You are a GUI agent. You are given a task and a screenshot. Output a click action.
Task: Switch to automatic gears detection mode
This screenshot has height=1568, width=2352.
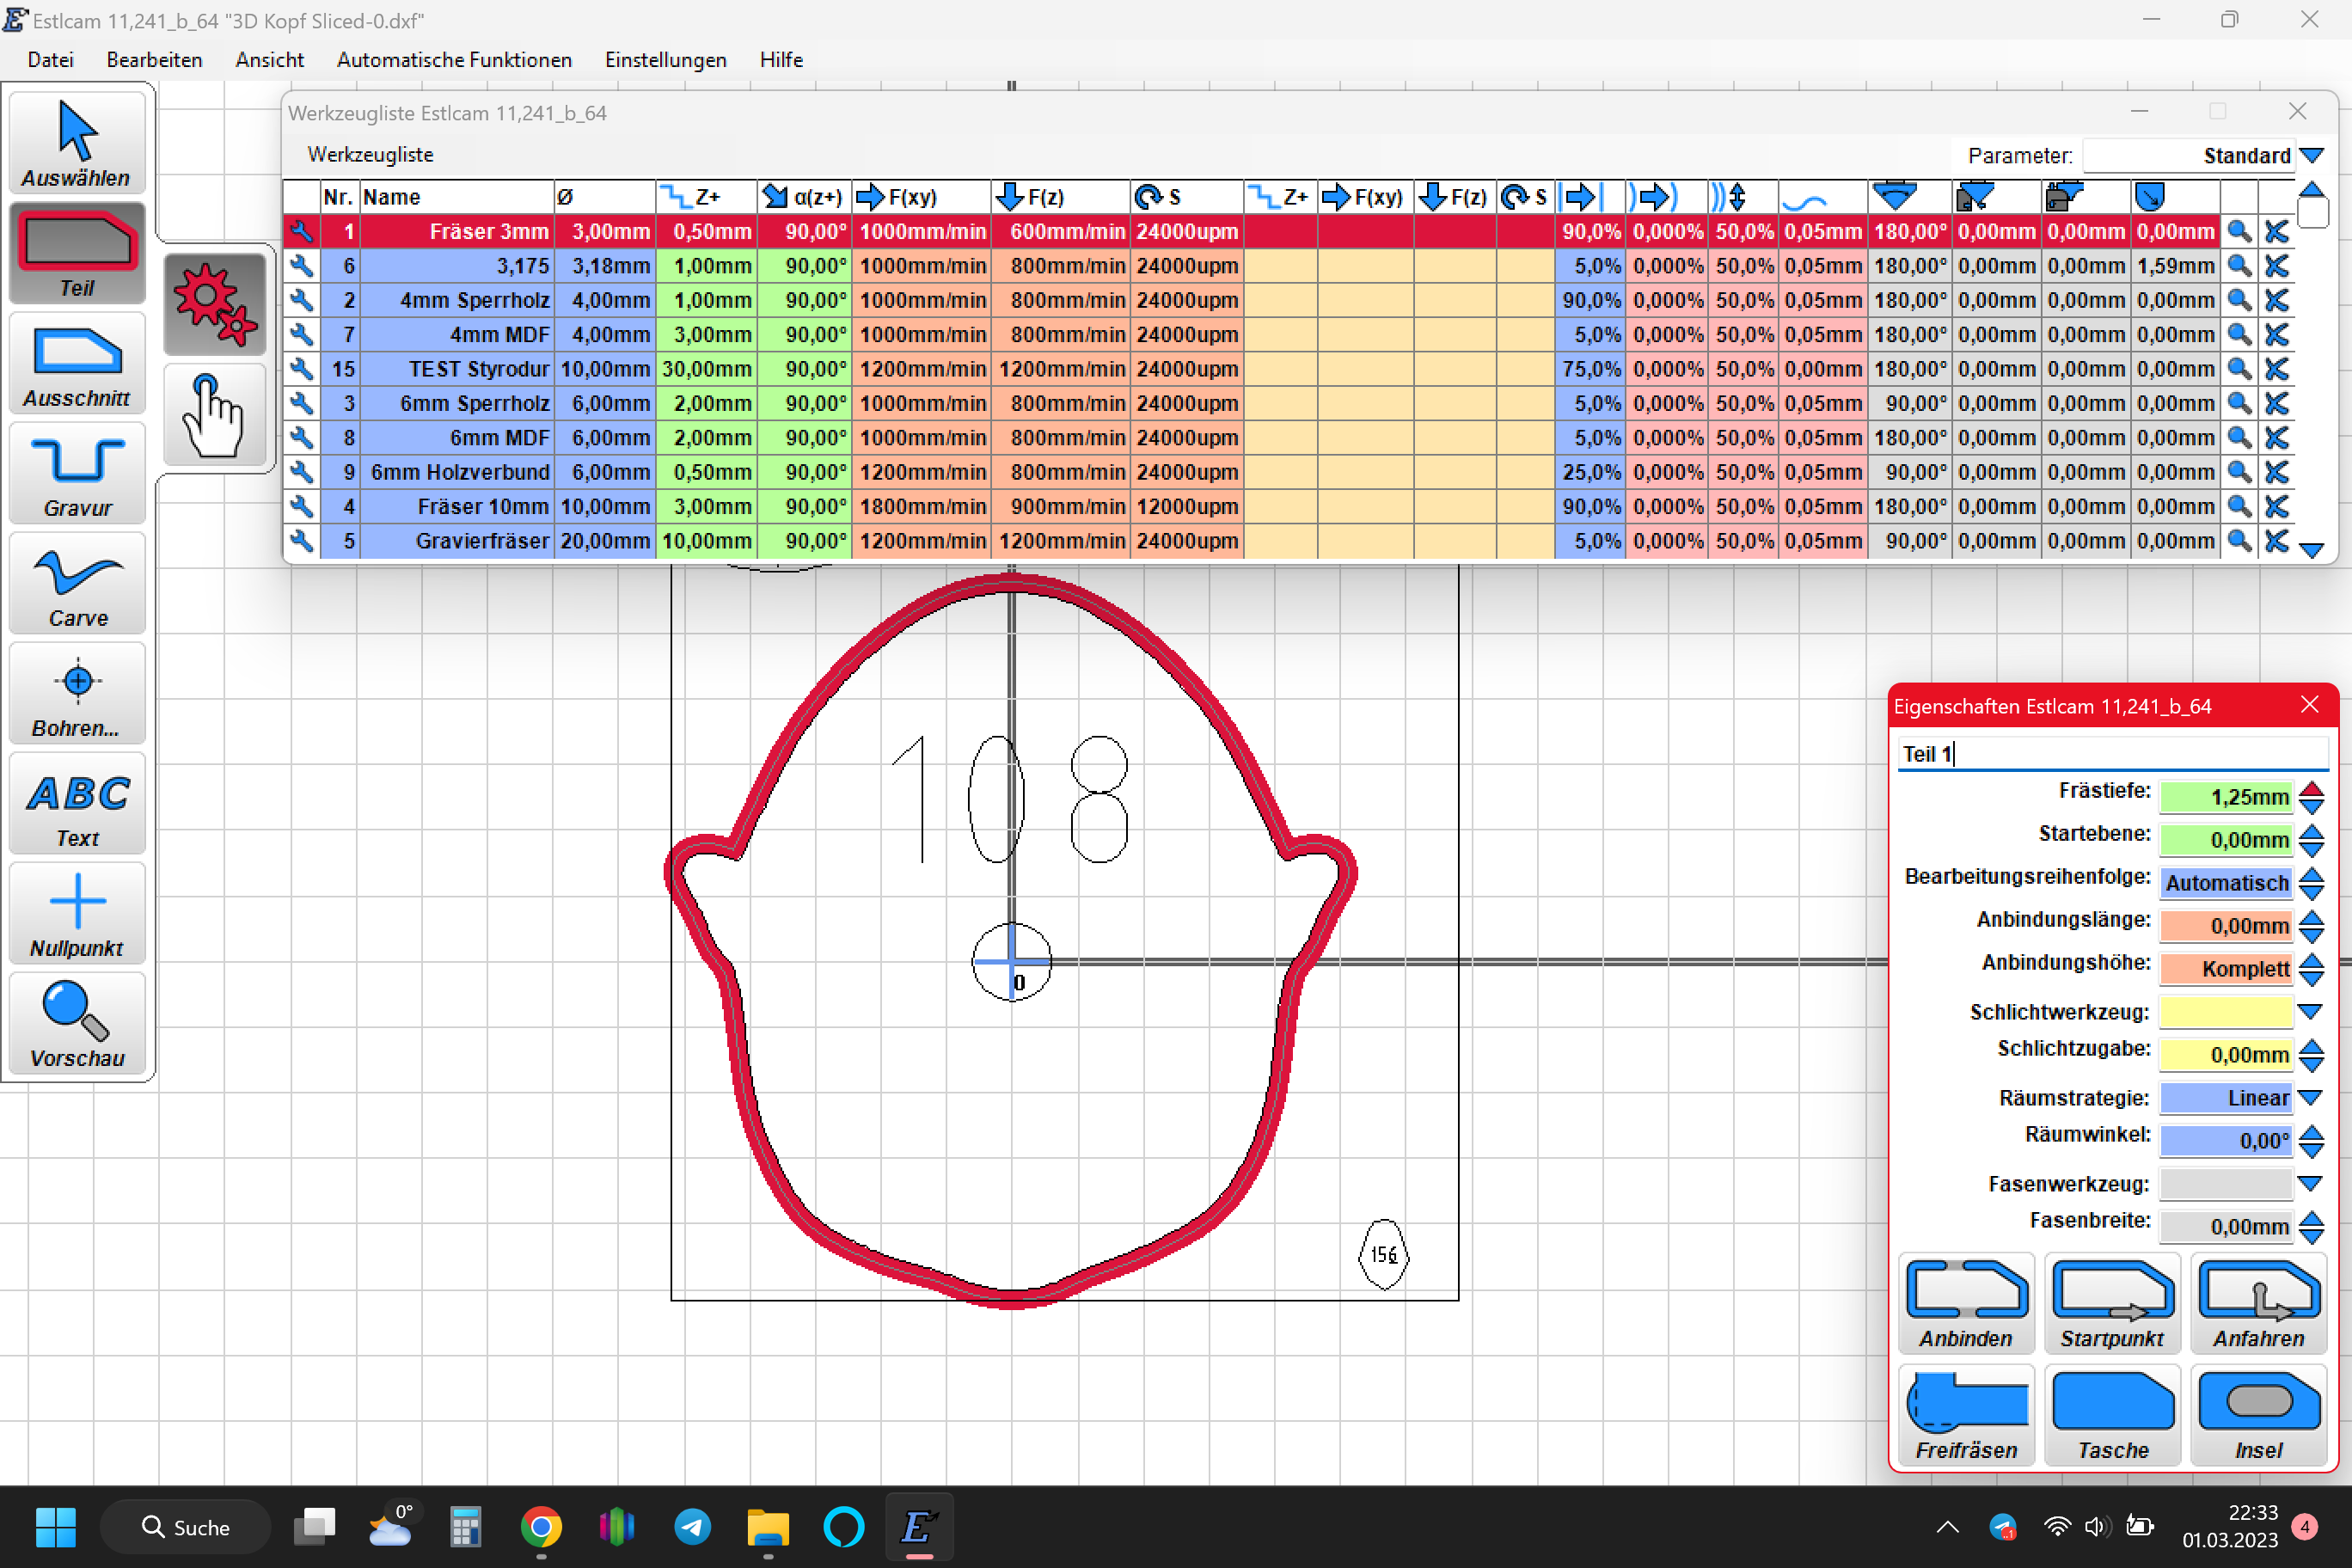214,304
